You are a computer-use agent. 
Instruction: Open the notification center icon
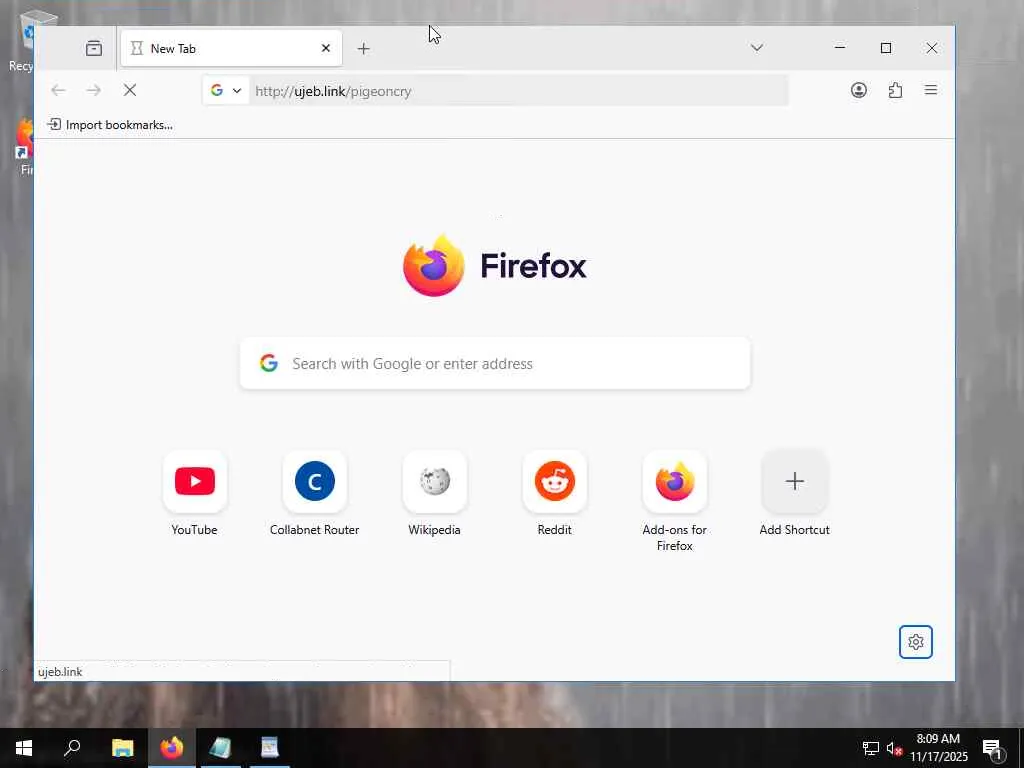point(993,748)
